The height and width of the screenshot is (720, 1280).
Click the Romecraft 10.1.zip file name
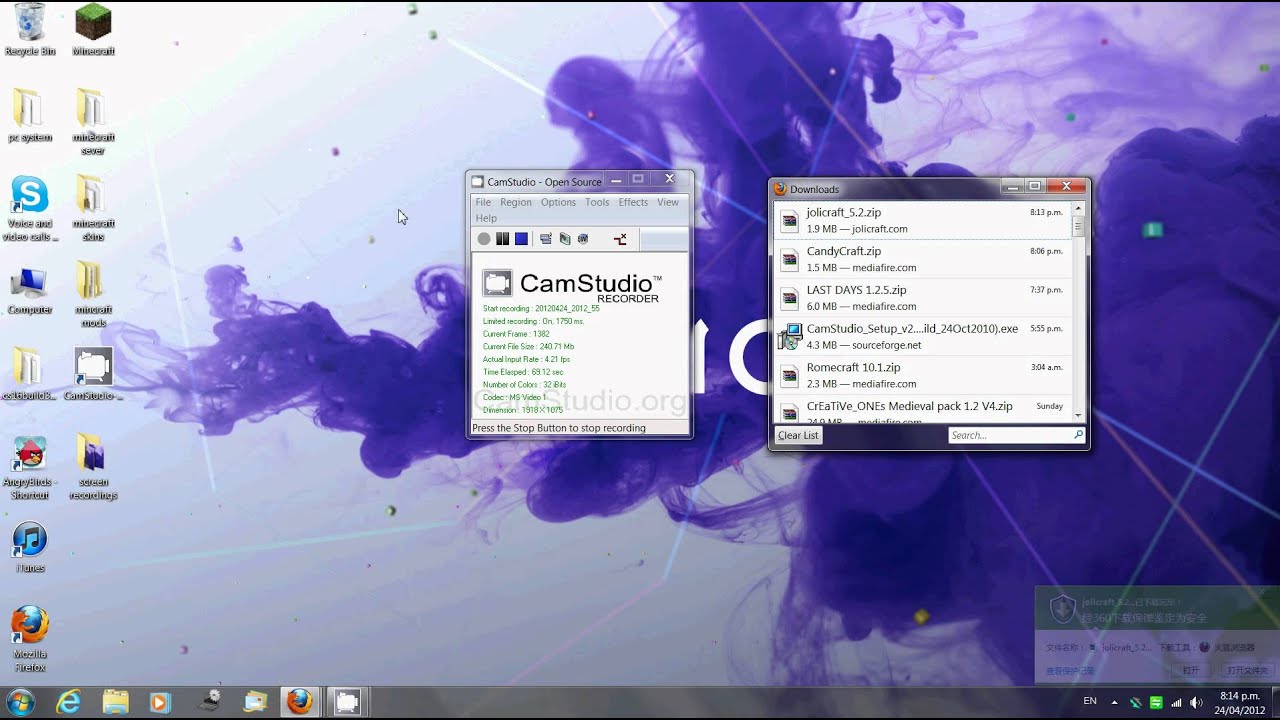pyautogui.click(x=854, y=367)
